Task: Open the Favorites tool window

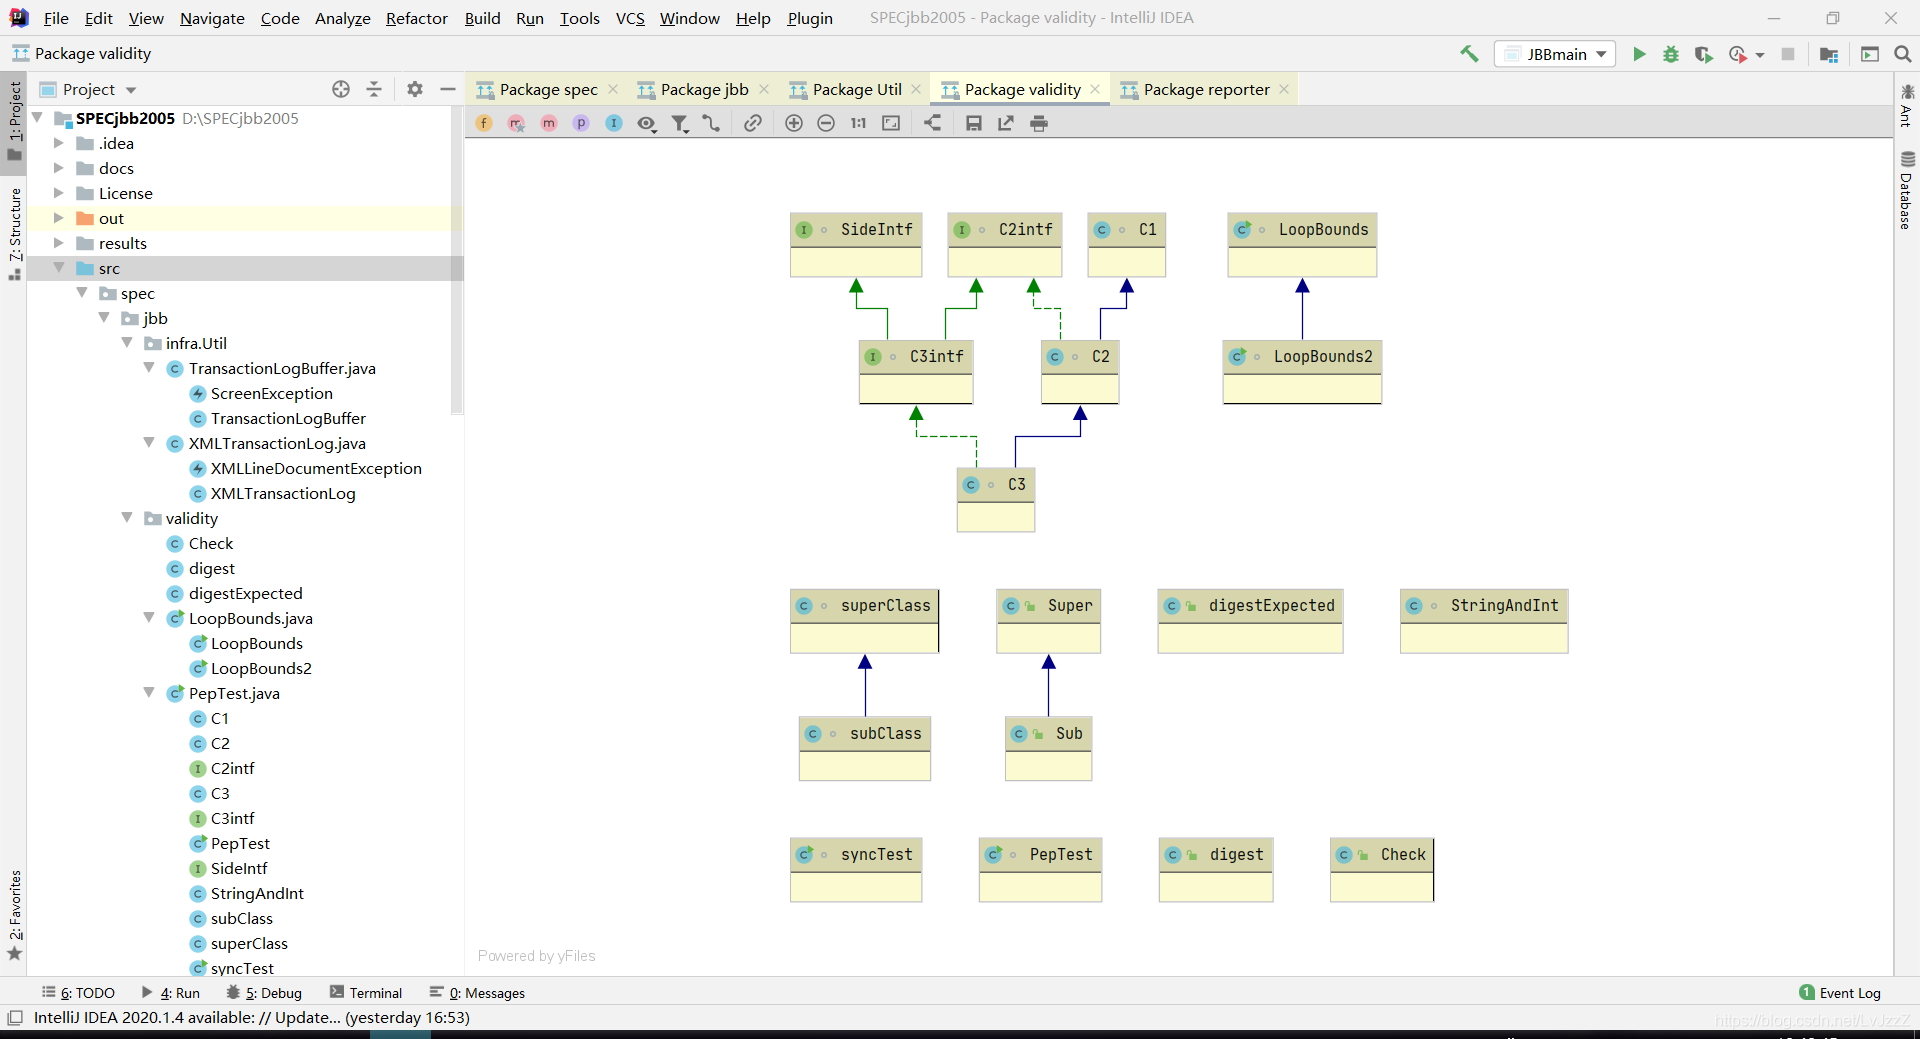Action: pyautogui.click(x=14, y=915)
